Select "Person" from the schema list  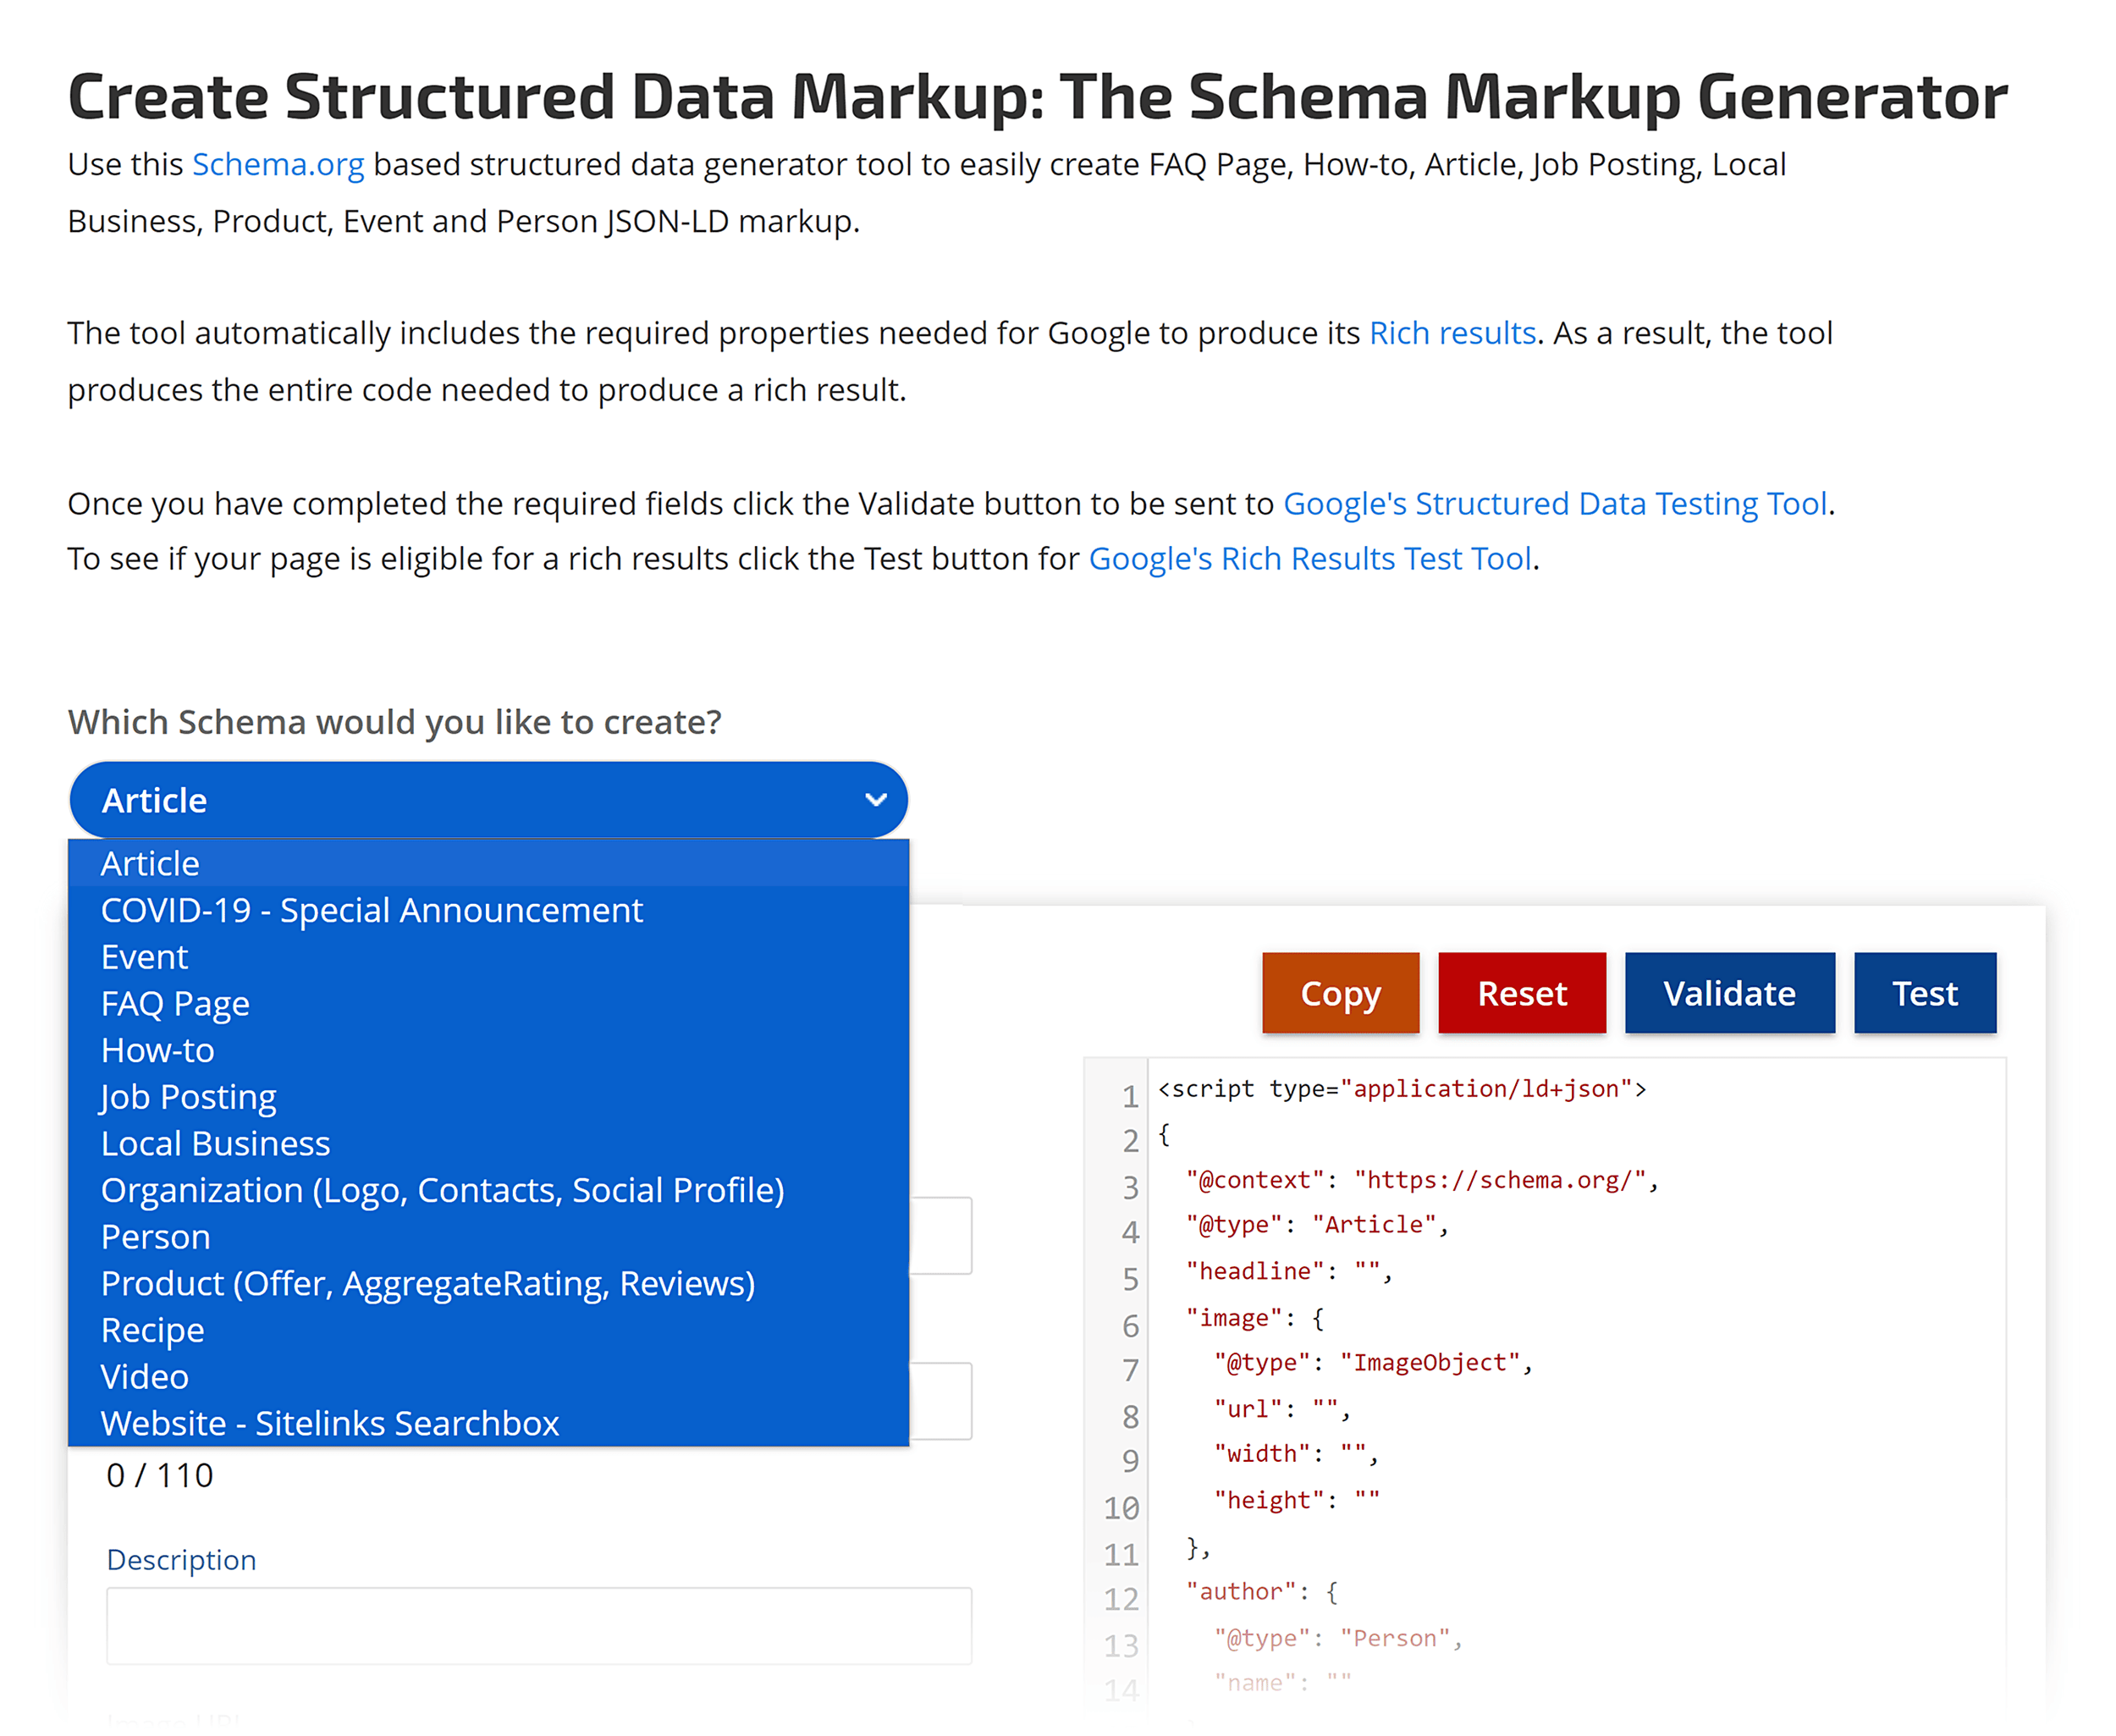point(155,1236)
